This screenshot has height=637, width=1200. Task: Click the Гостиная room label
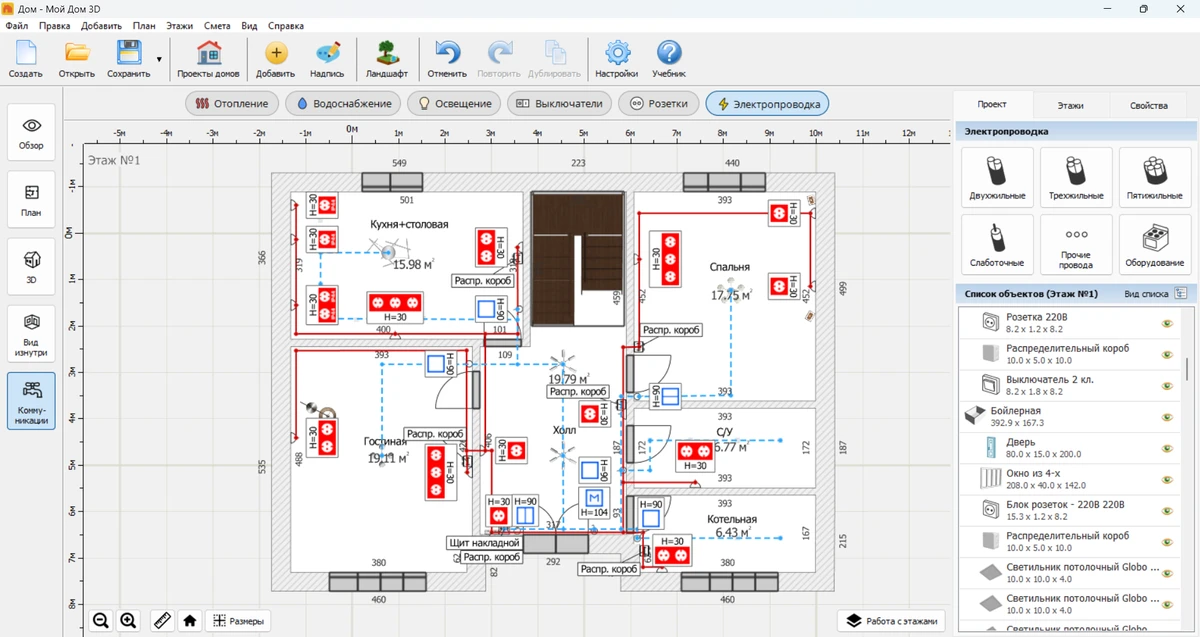[x=385, y=441]
